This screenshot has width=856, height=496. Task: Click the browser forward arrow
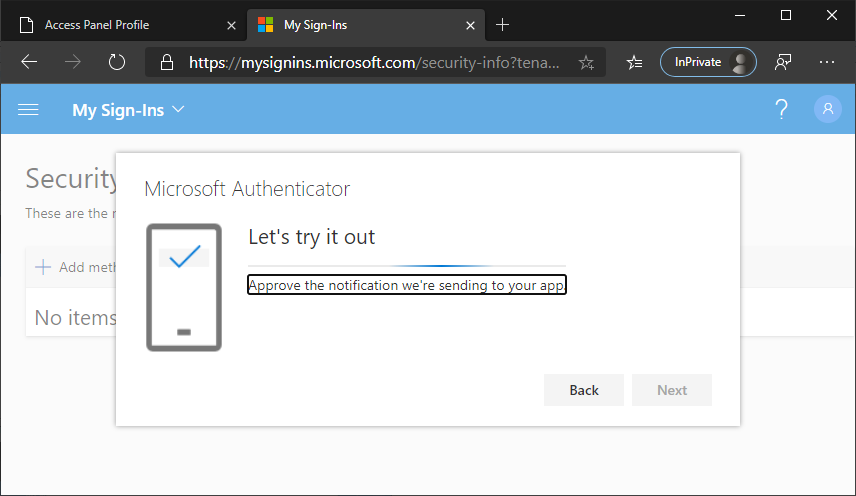[73, 62]
